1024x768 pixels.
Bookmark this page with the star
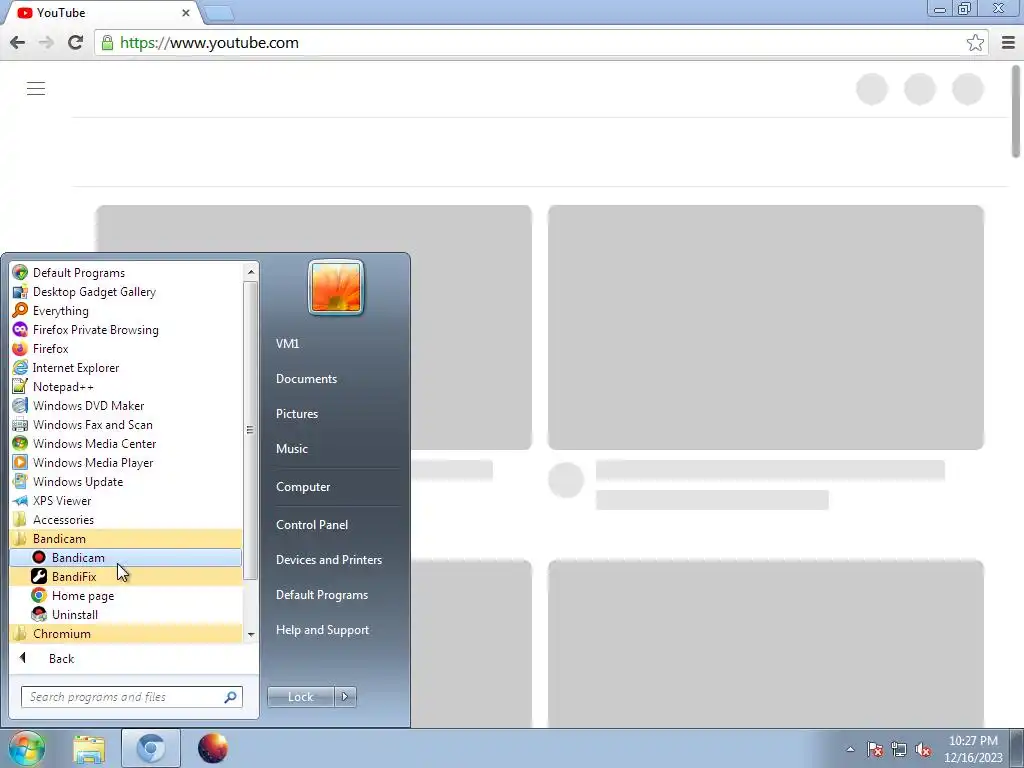tap(975, 42)
